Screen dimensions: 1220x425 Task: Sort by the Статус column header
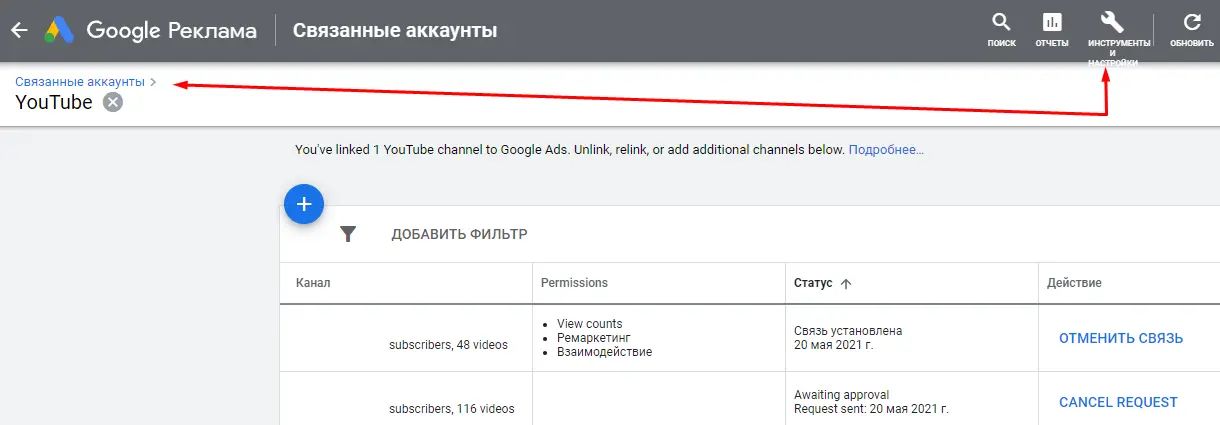(x=813, y=283)
